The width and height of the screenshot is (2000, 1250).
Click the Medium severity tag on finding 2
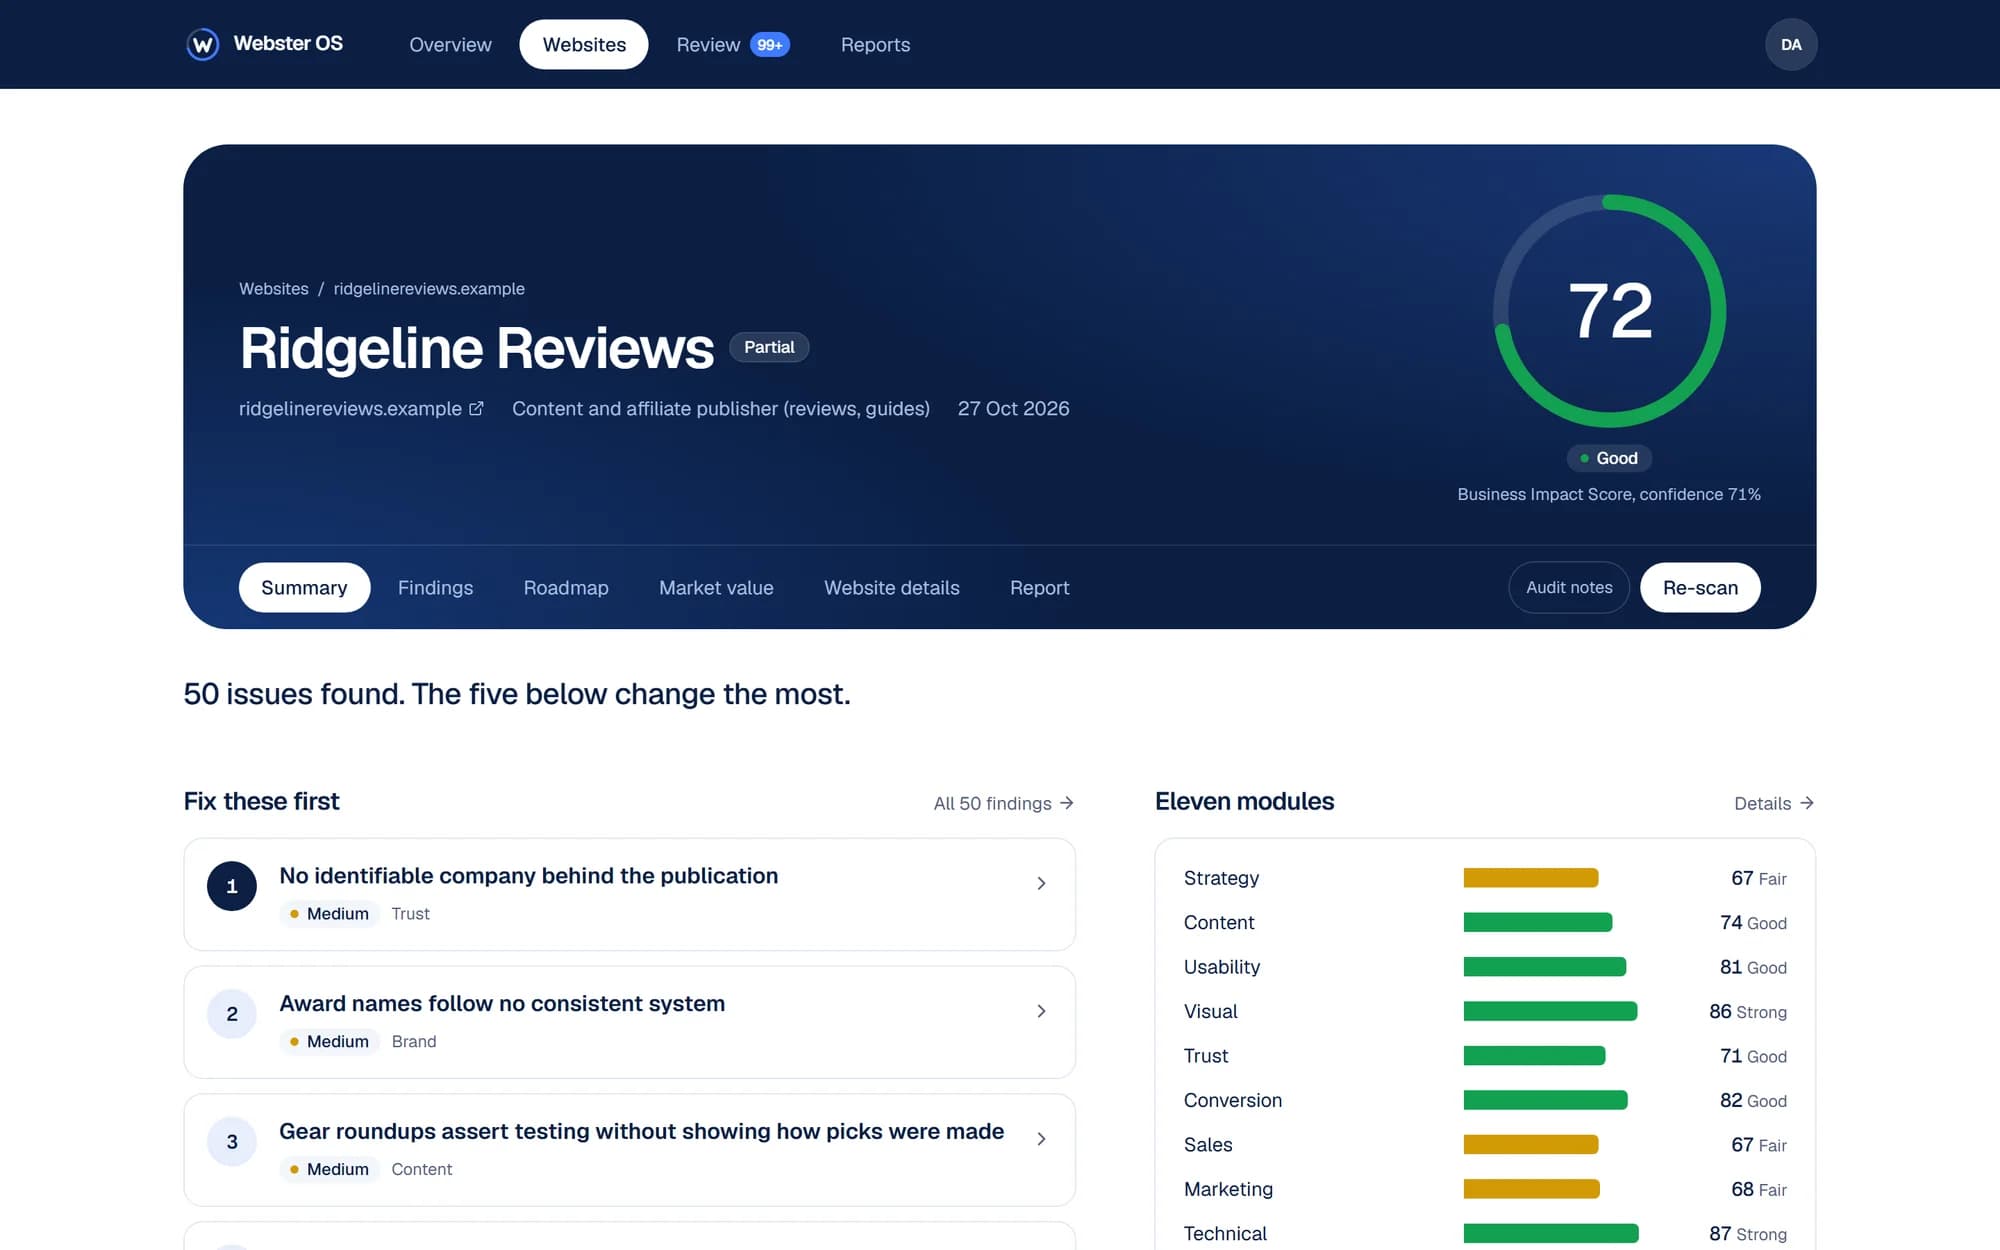[x=329, y=1042]
